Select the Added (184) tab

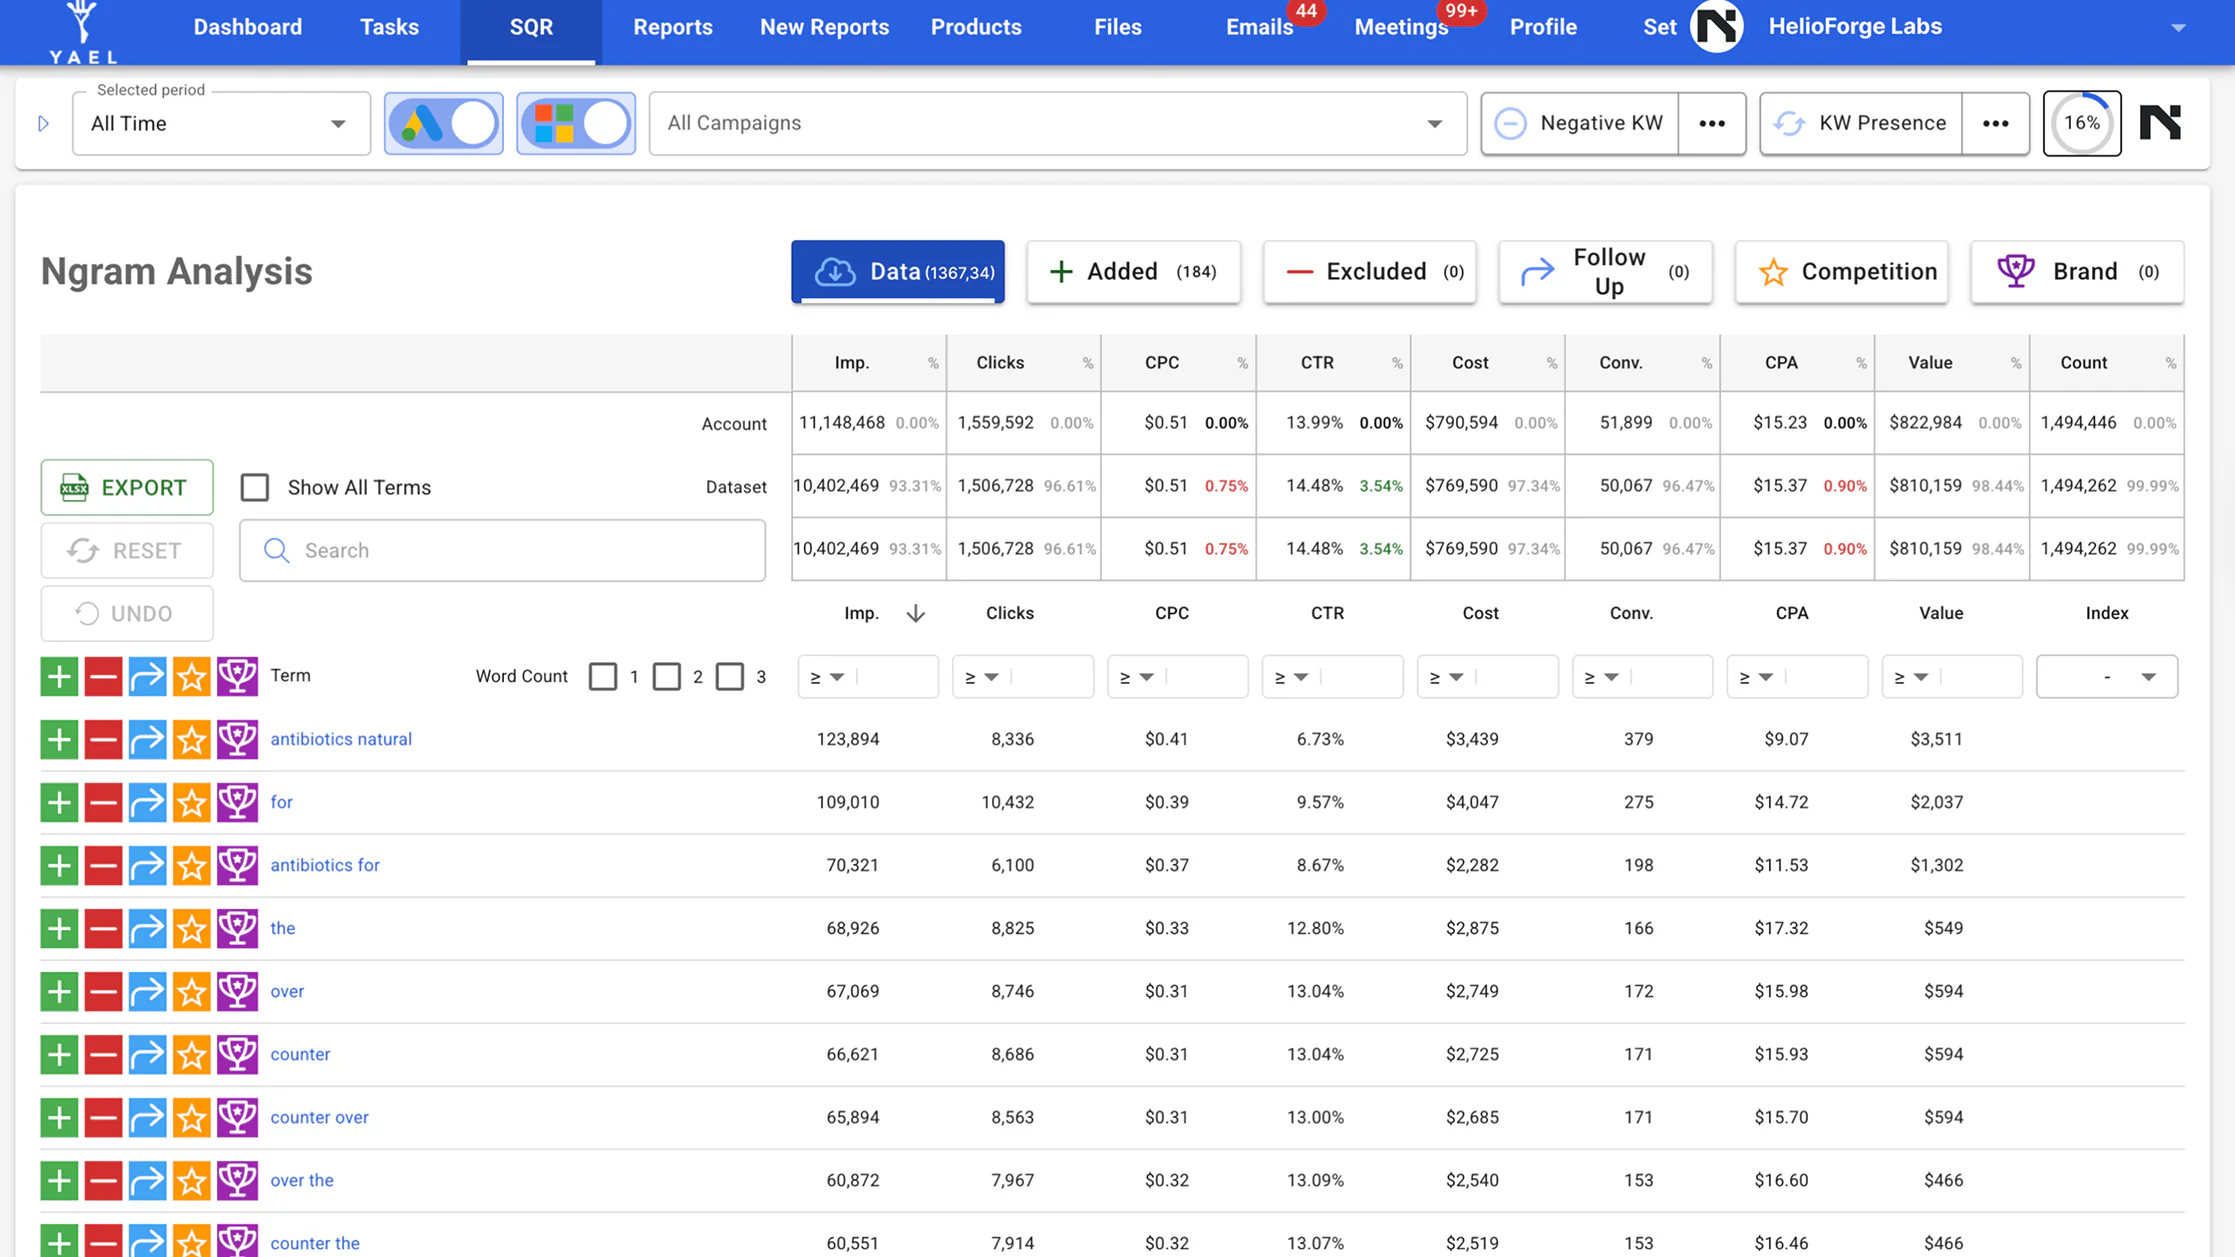coord(1133,271)
